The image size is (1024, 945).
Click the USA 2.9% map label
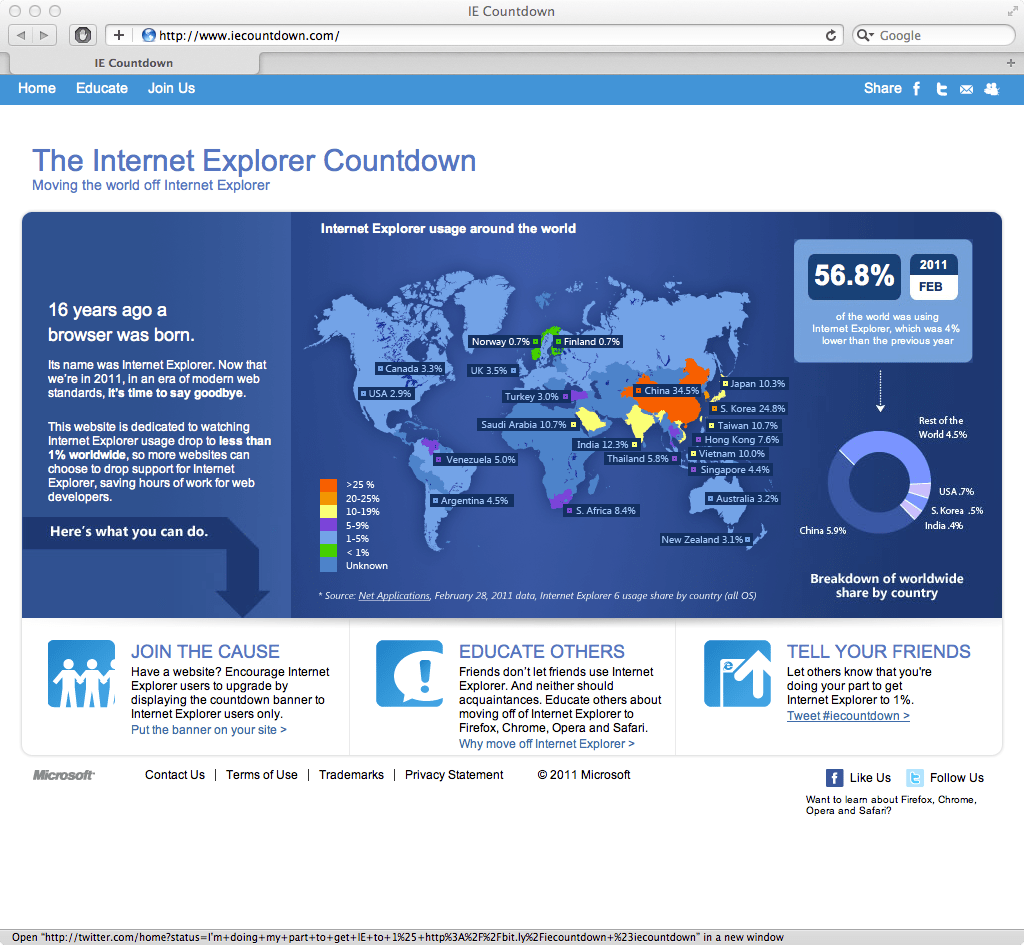386,394
